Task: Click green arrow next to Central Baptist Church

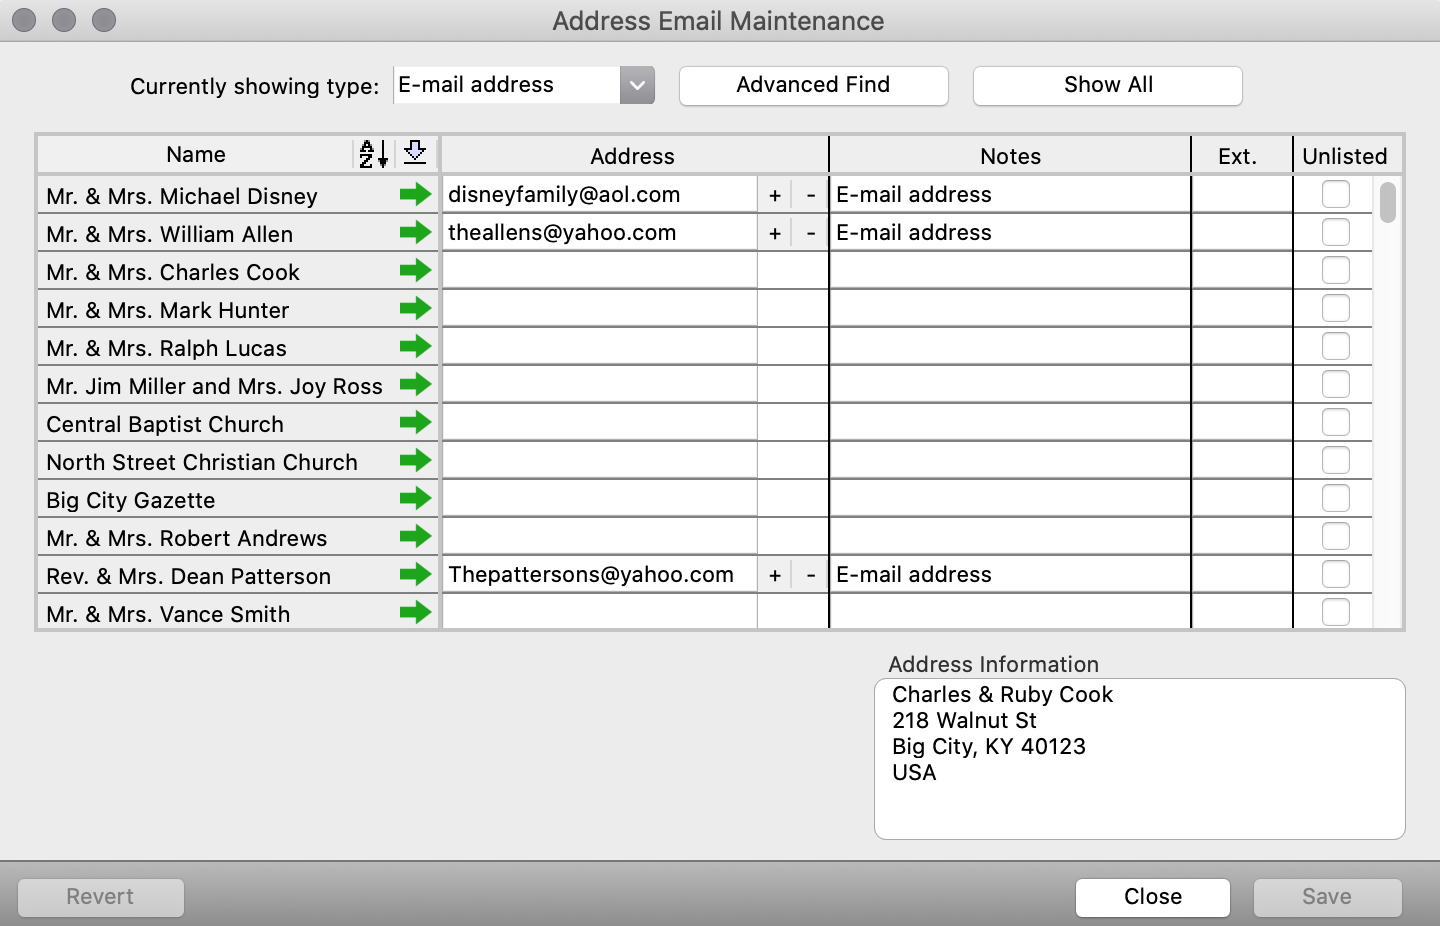Action: [415, 423]
